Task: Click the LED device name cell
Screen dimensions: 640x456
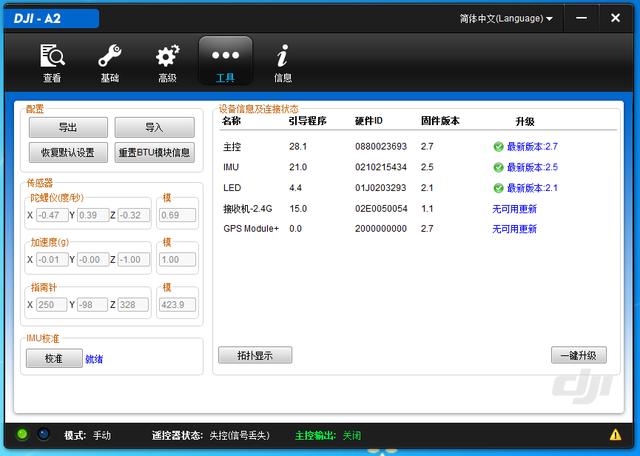Action: 232,188
